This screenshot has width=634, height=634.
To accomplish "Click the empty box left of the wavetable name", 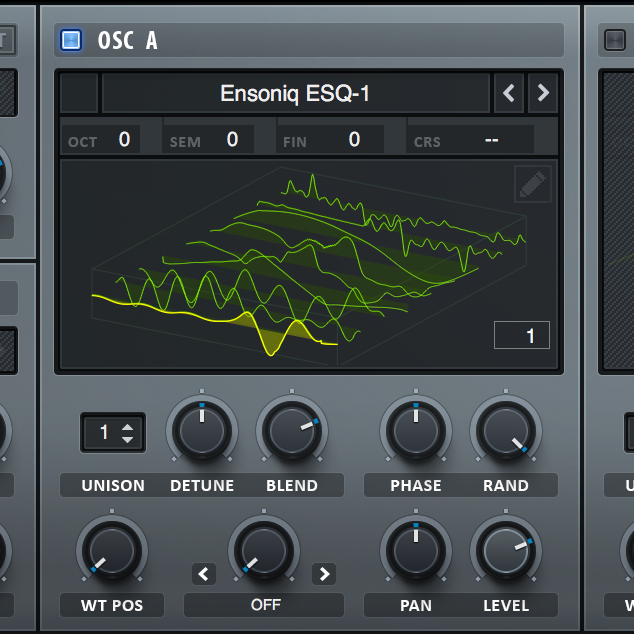I will click(x=79, y=93).
